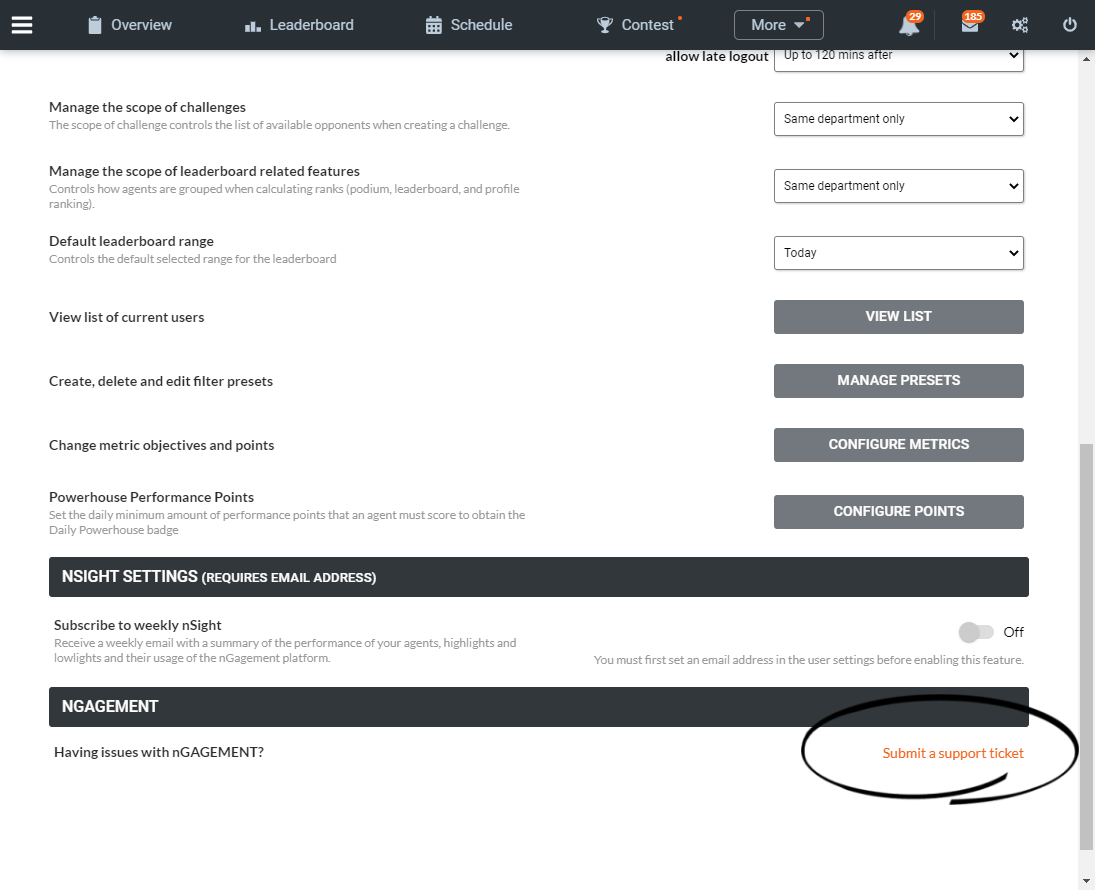Click the power logout icon
The height and width of the screenshot is (890, 1095).
1069,25
